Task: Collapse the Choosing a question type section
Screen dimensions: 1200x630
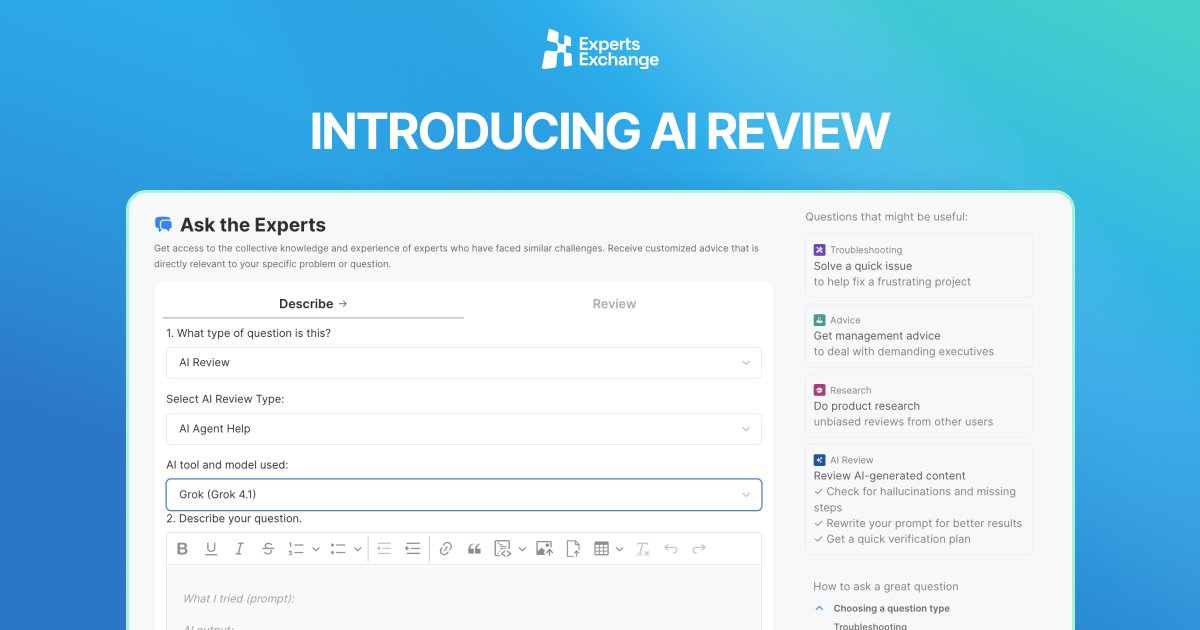Action: (820, 608)
